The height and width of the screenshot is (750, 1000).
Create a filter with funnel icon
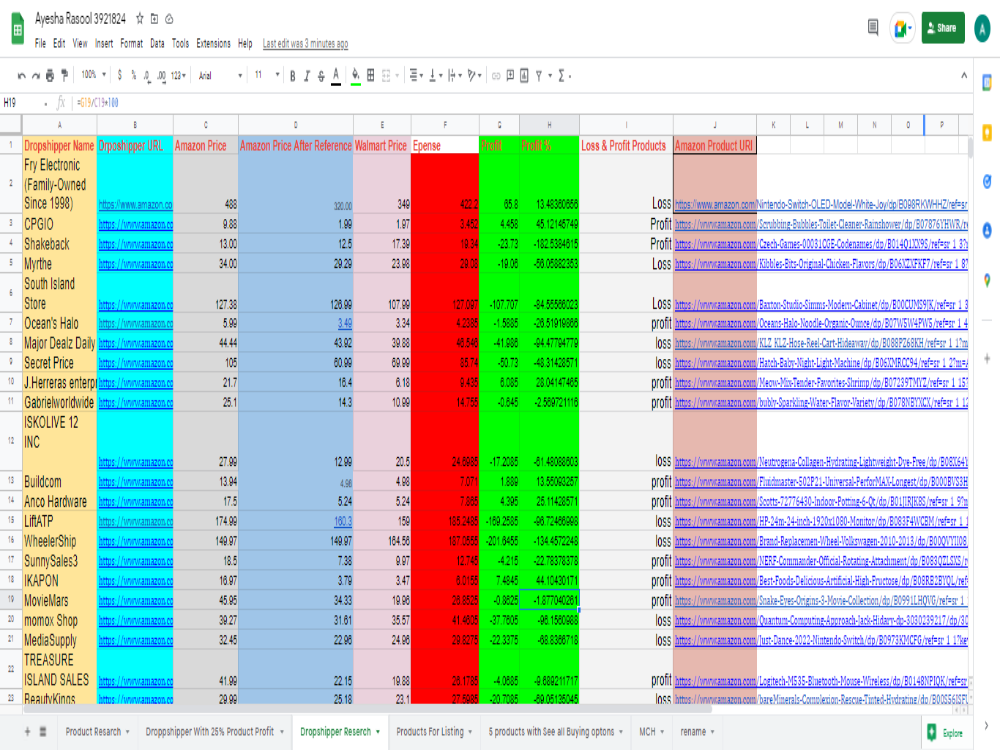[539, 76]
